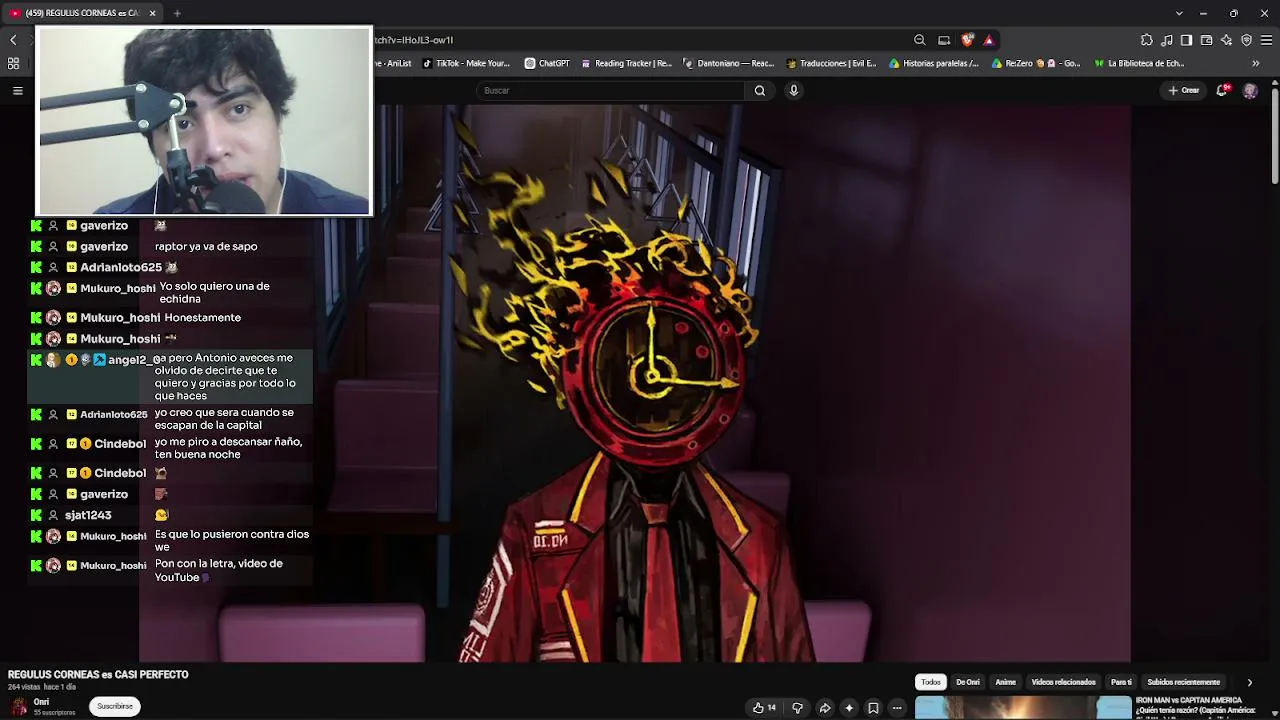This screenshot has height=720, width=1280.
Task: Click chat message "Honestamente"
Action: click(203, 317)
